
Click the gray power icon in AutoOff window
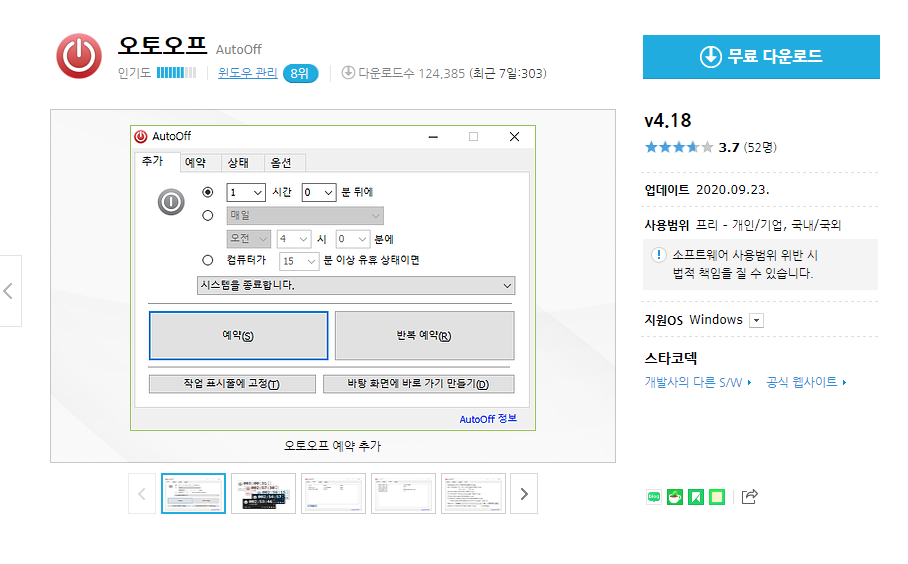point(171,202)
